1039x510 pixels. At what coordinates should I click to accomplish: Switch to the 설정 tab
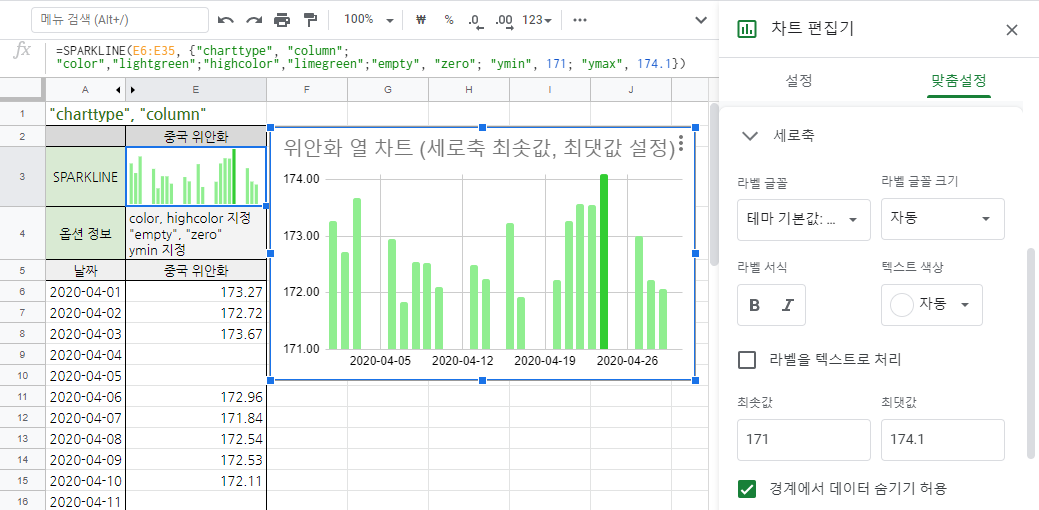799,80
